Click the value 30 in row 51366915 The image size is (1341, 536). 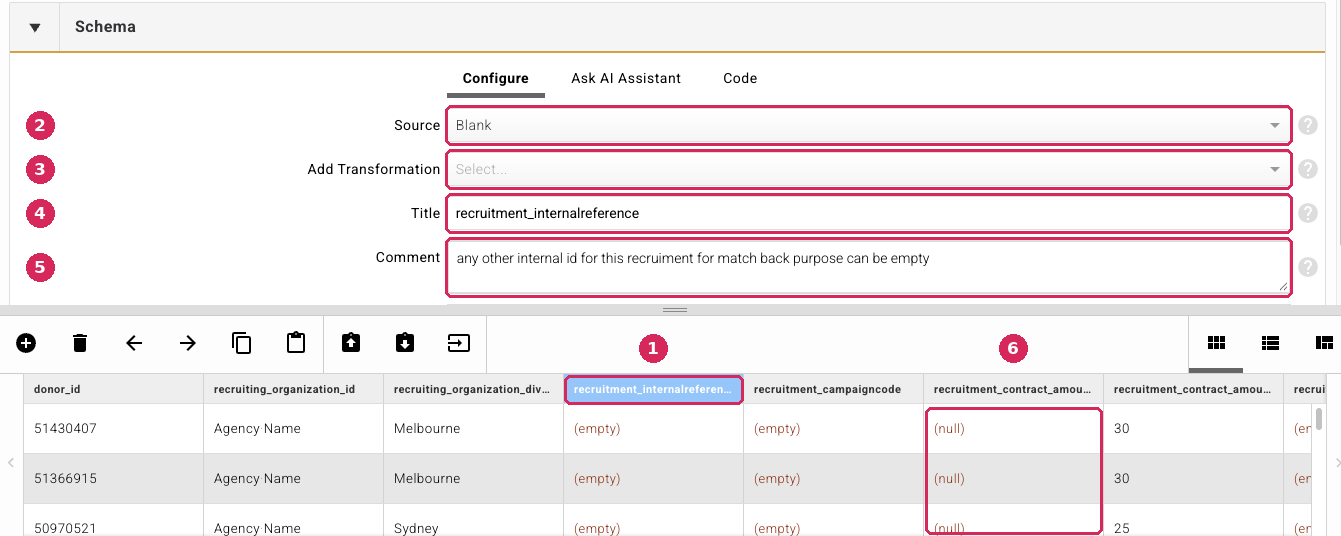(x=1193, y=478)
